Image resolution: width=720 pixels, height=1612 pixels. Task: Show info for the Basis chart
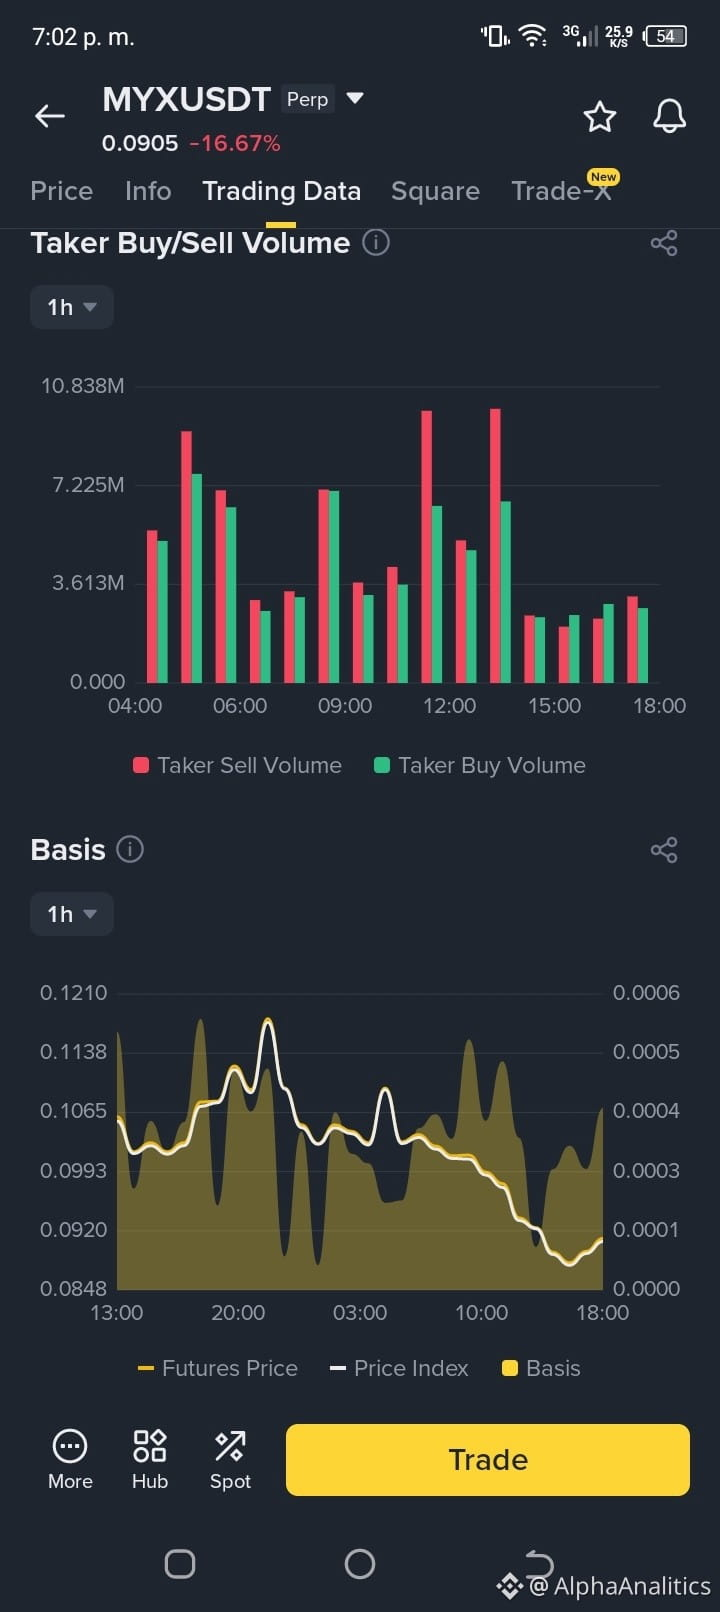pyautogui.click(x=130, y=849)
